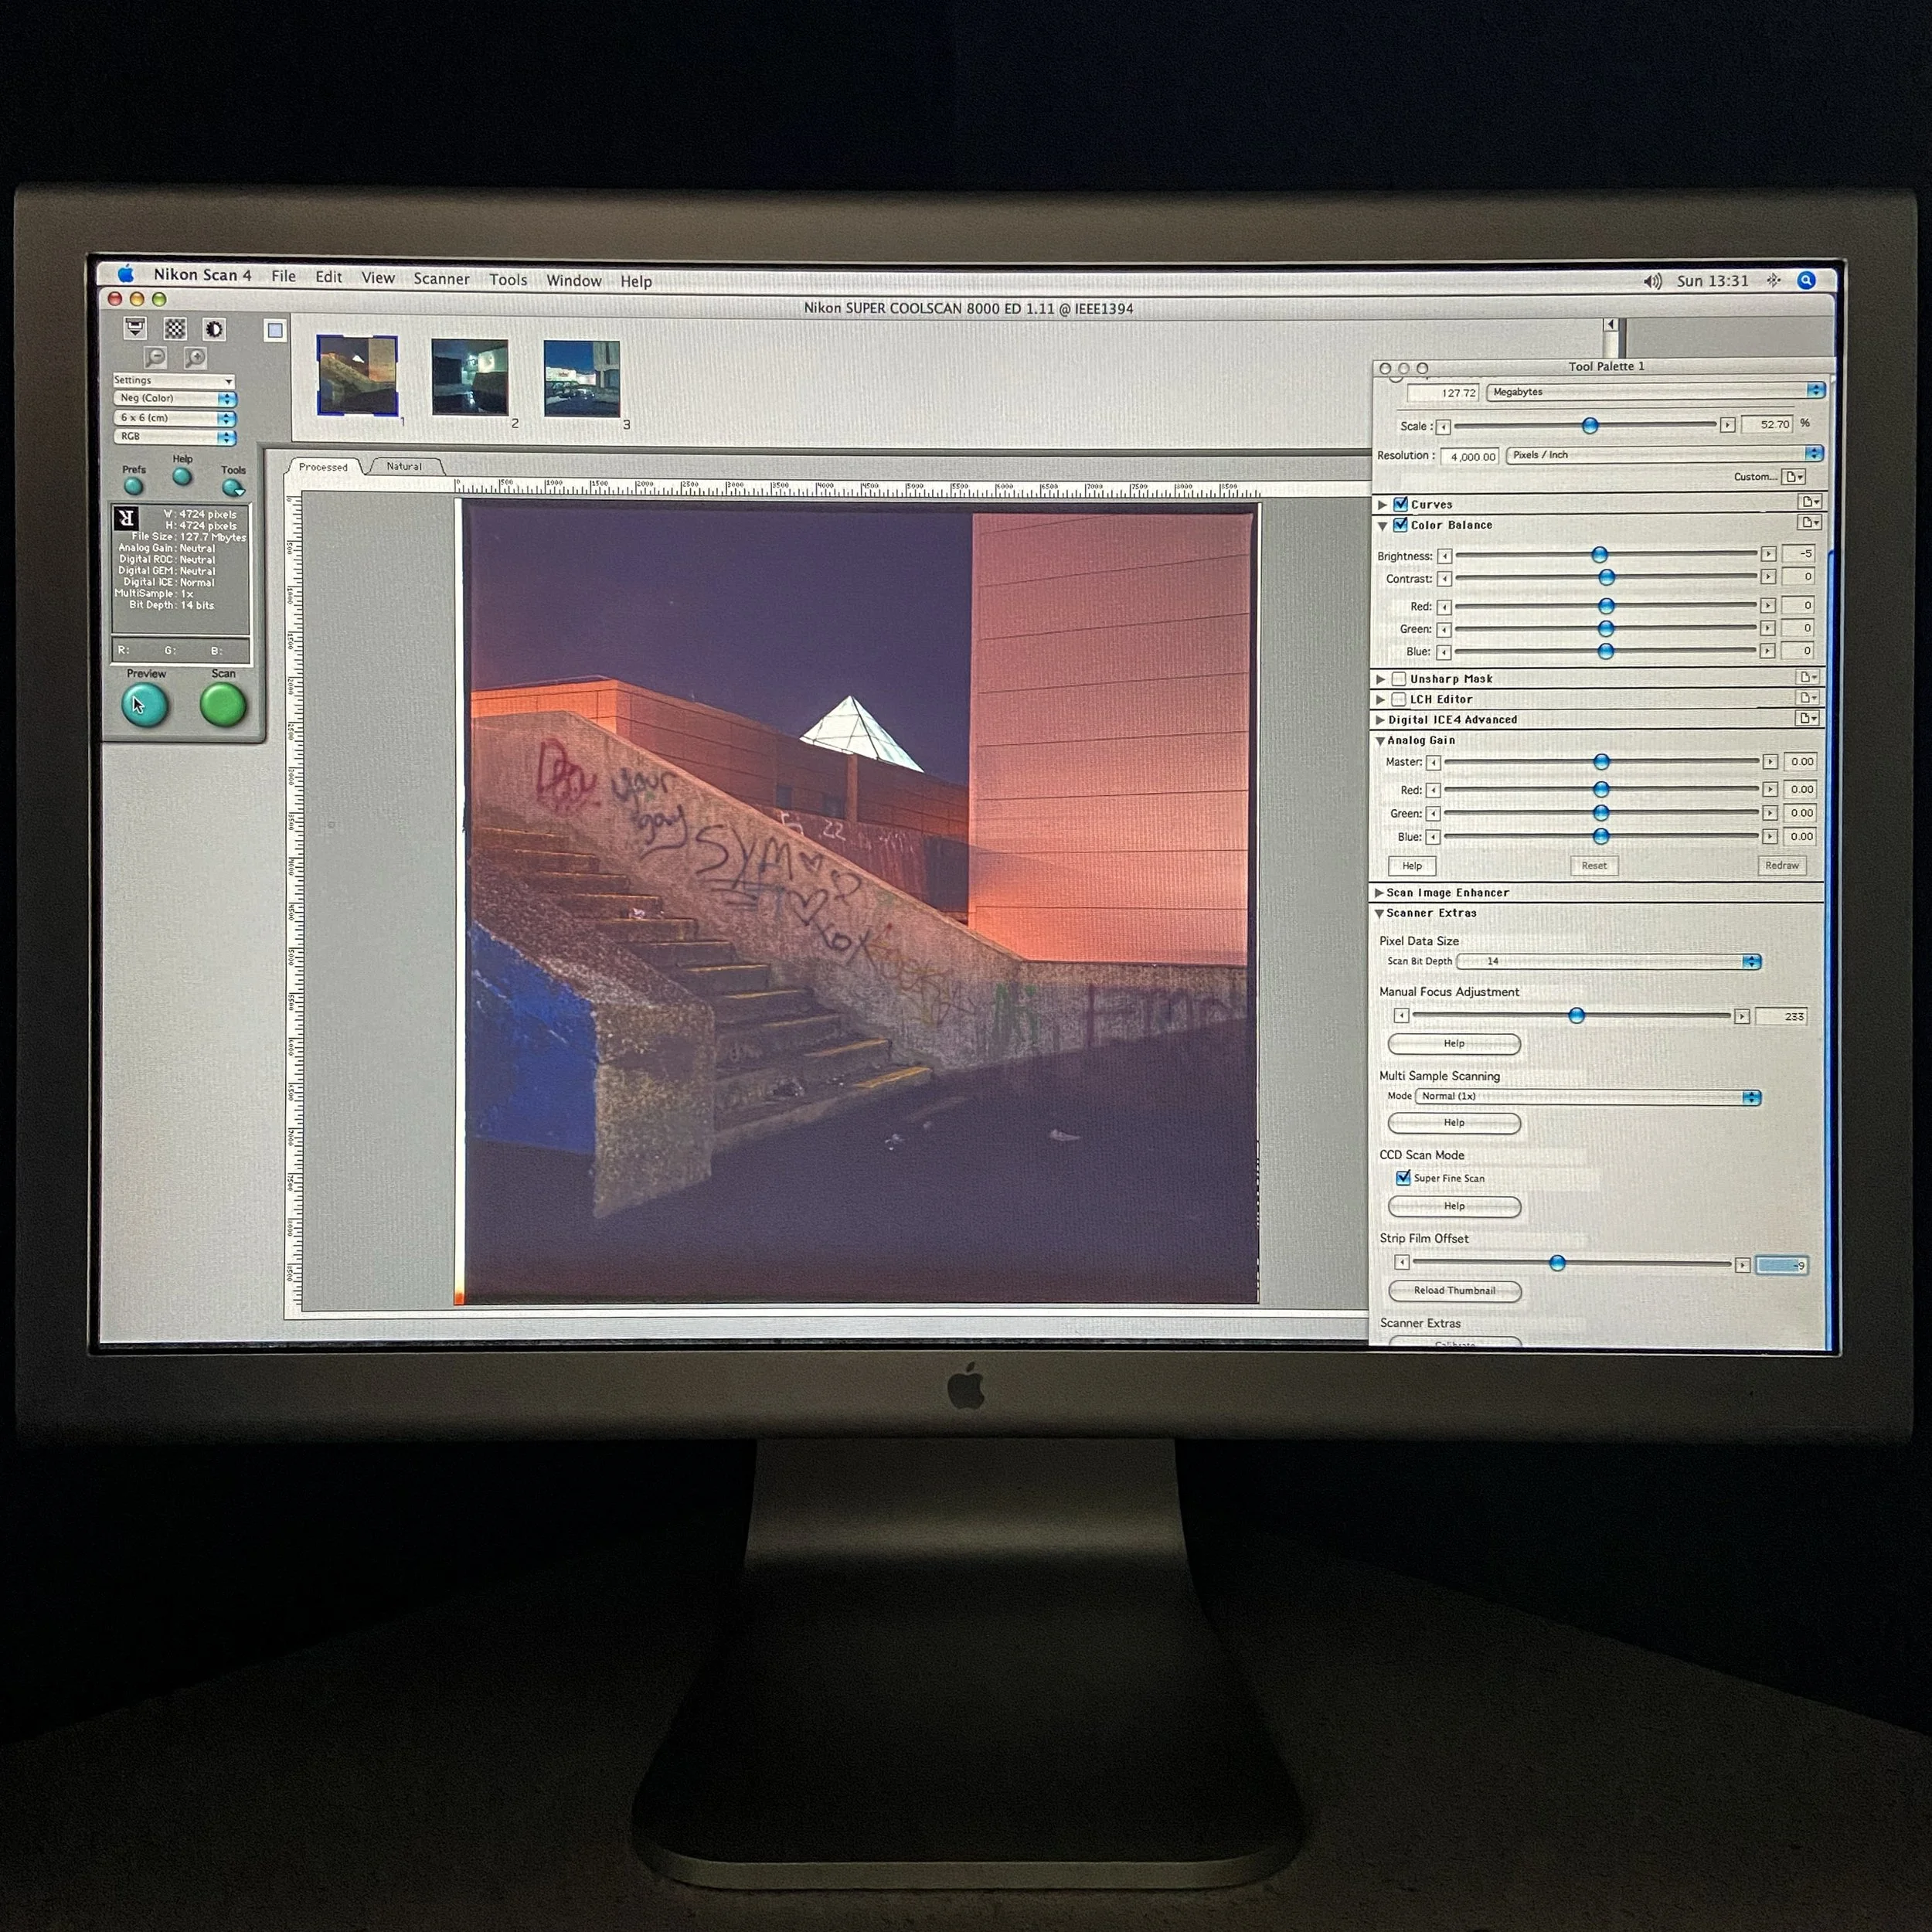Open the Unsharp Mask settings page-icon menu
Image resolution: width=1932 pixels, height=1932 pixels.
pos(1809,677)
